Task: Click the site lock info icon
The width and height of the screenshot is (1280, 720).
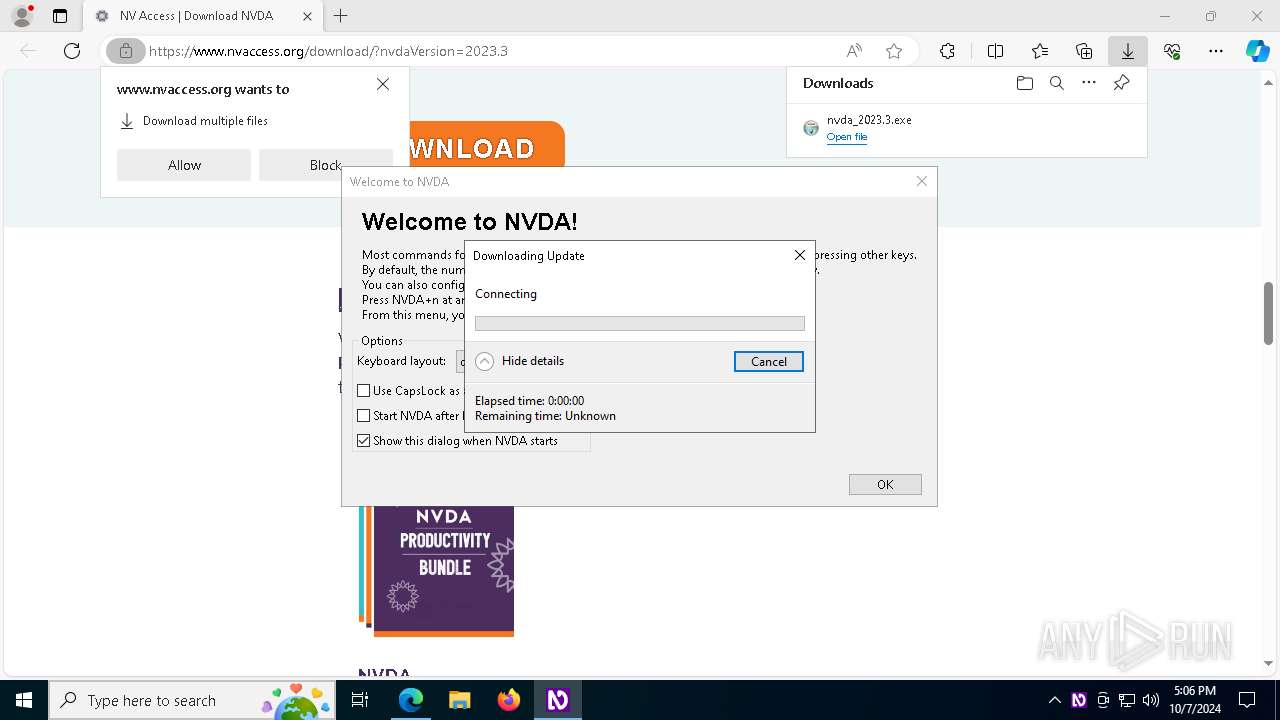Action: (x=125, y=51)
